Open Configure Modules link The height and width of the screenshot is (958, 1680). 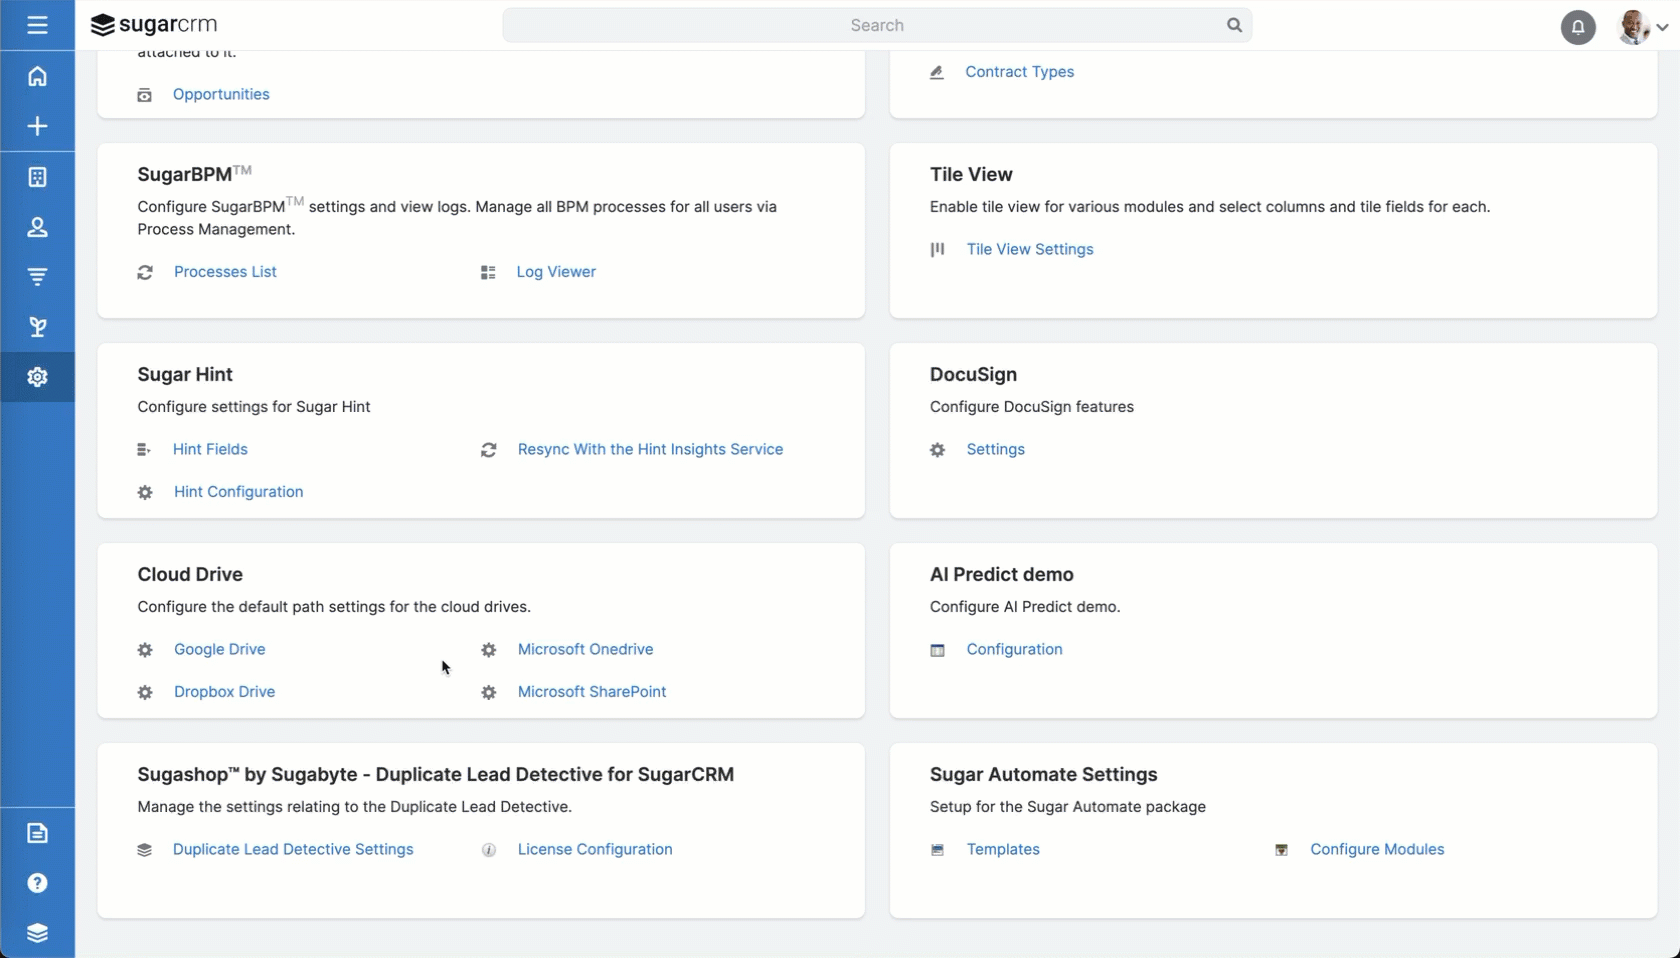pos(1377,849)
